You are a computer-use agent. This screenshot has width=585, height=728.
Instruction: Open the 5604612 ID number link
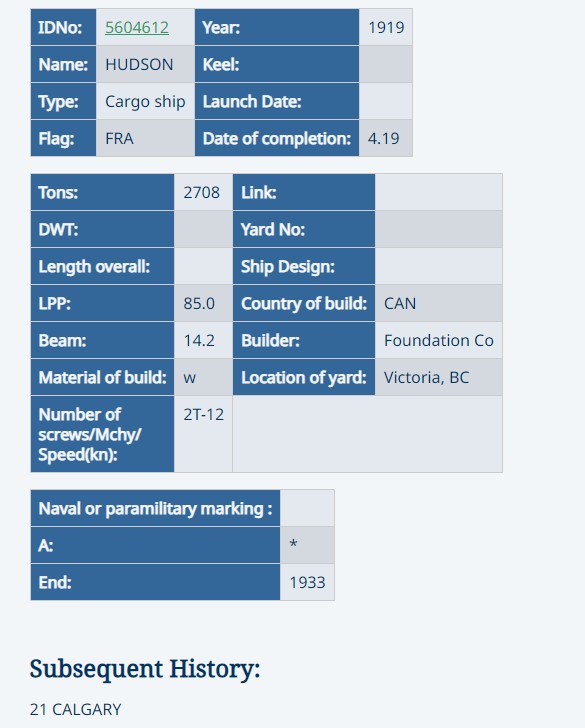(x=137, y=27)
